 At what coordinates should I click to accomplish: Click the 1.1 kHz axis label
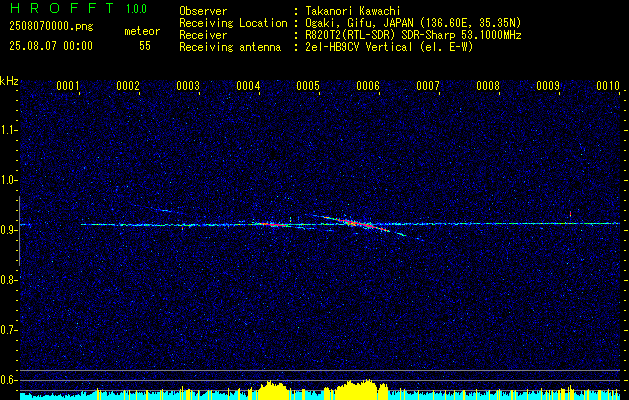tap(9, 130)
